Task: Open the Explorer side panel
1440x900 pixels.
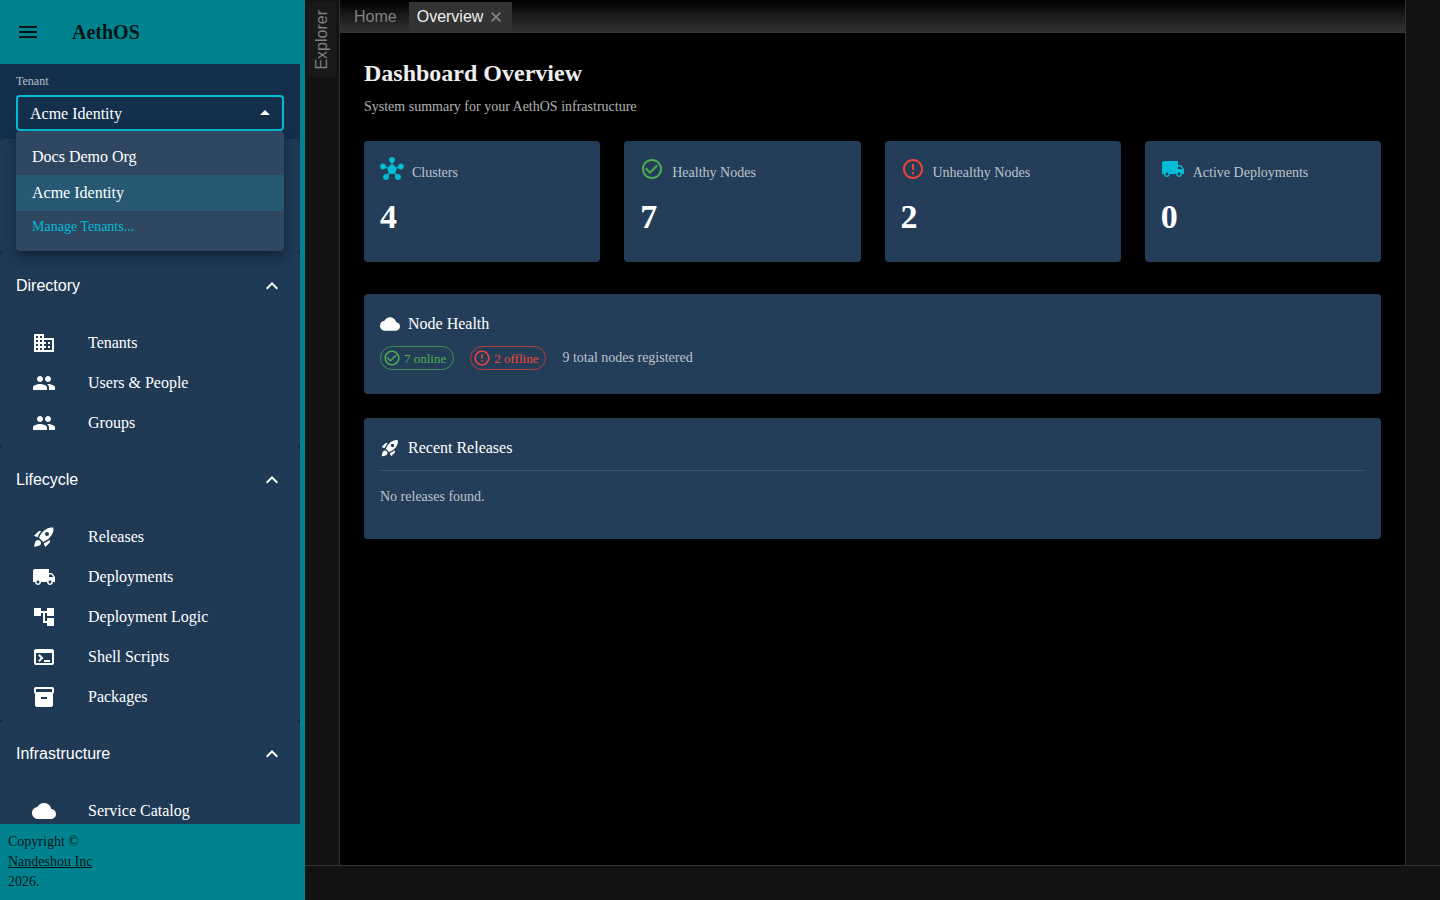Action: (321, 39)
